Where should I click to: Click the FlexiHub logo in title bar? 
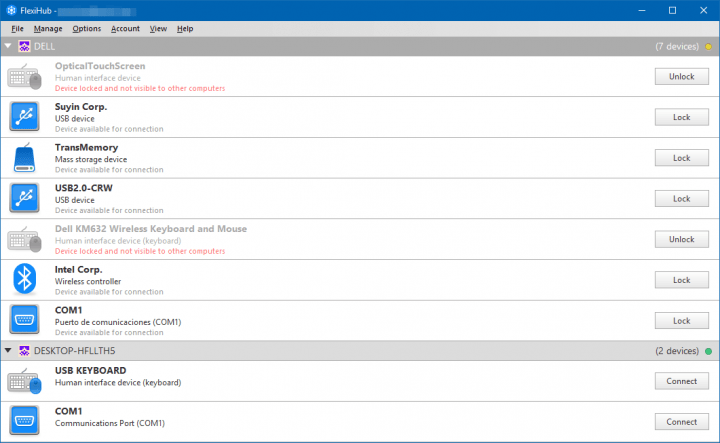click(11, 10)
